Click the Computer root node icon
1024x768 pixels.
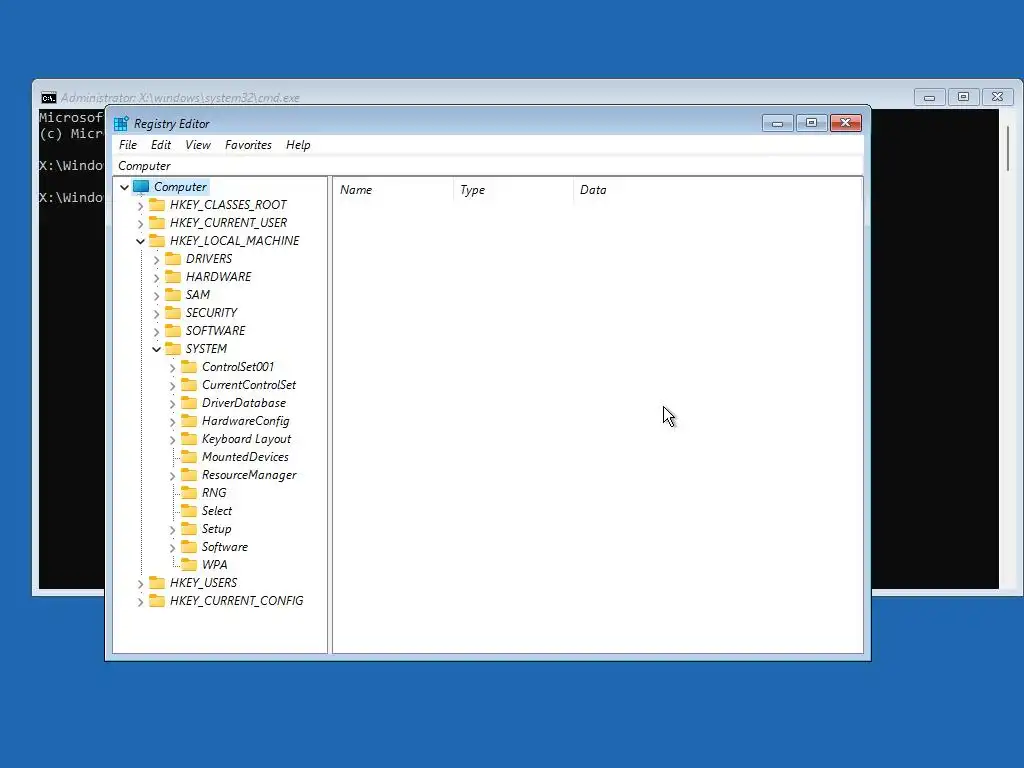141,187
